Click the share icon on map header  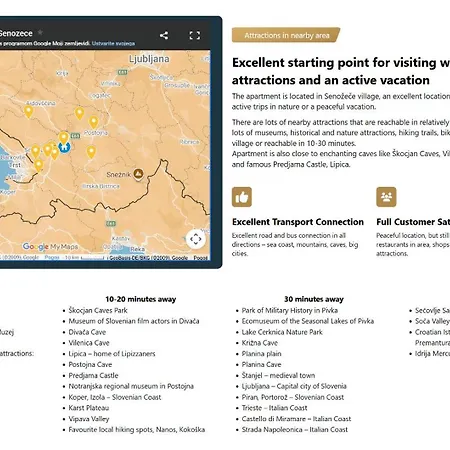click(164, 35)
